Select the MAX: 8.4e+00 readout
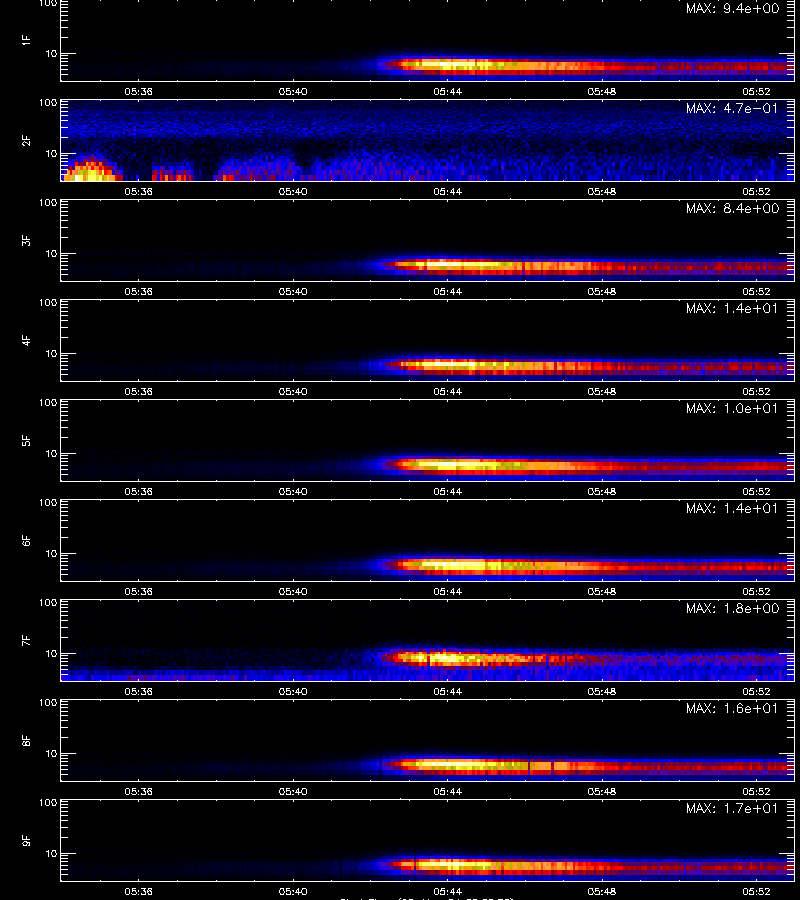This screenshot has height=900, width=800. (x=732, y=208)
